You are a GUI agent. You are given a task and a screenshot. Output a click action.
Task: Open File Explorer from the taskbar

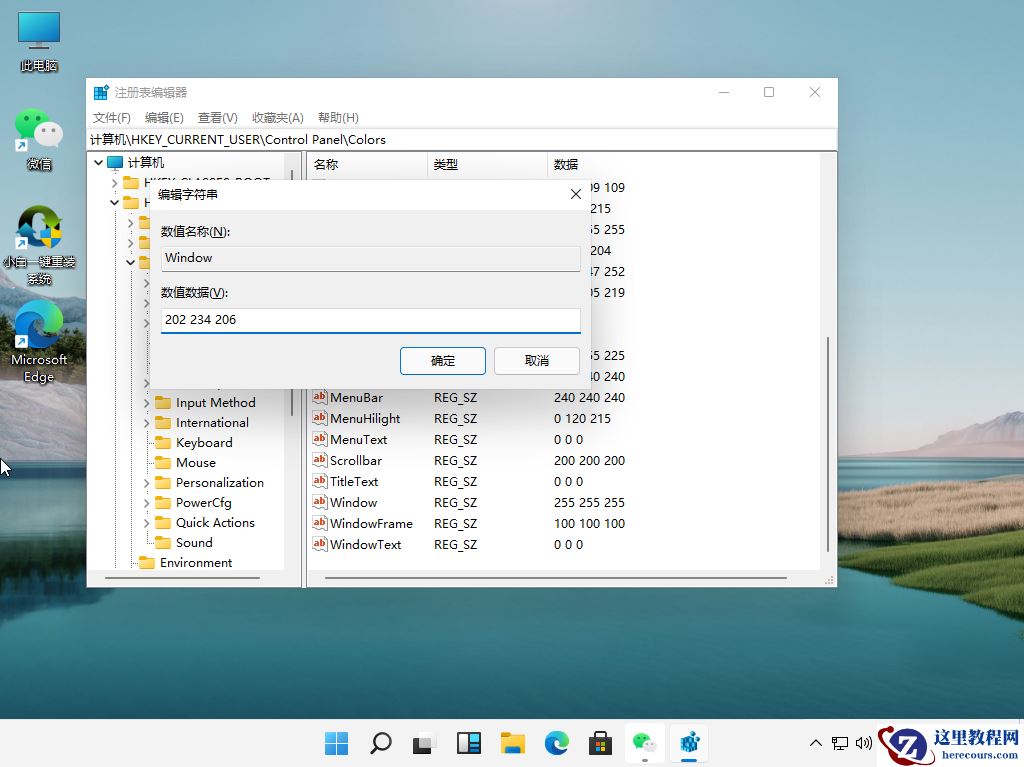pyautogui.click(x=512, y=743)
